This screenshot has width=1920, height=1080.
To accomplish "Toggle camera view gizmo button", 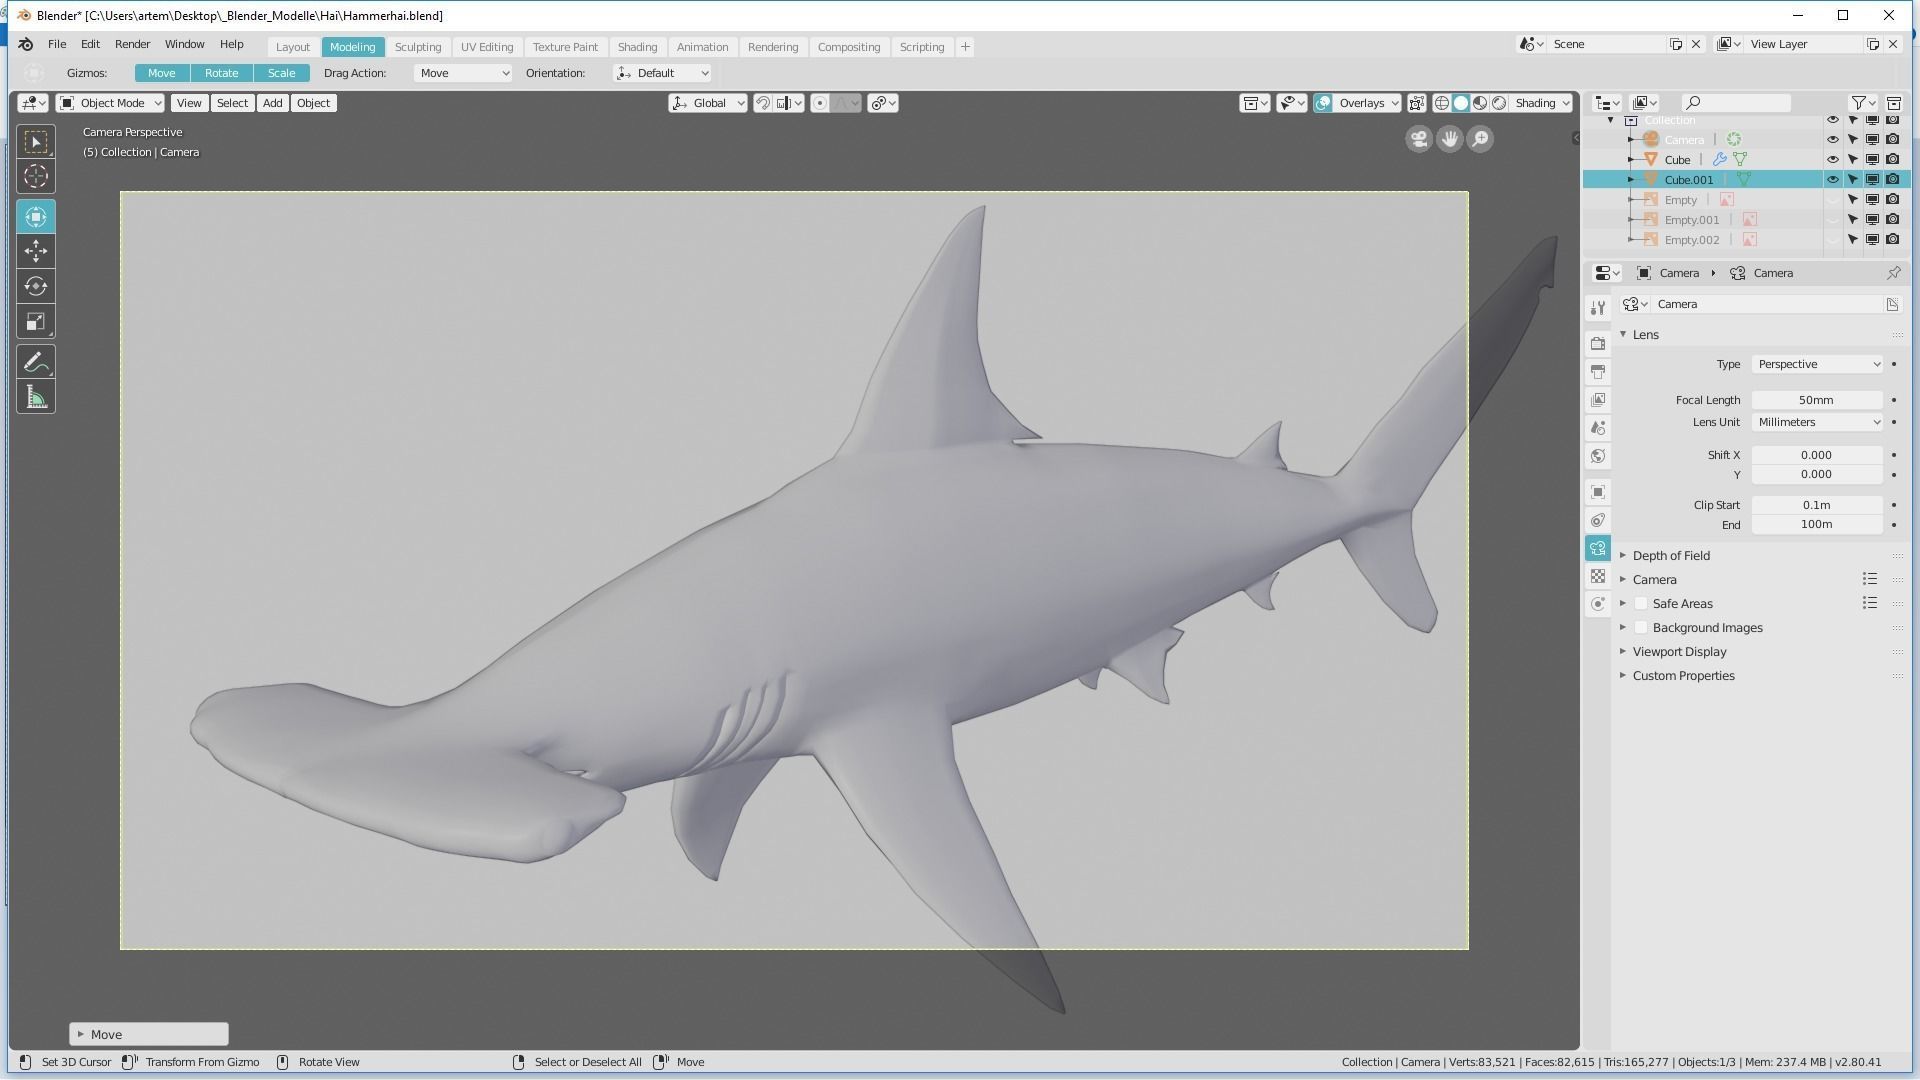I will click(x=1418, y=139).
